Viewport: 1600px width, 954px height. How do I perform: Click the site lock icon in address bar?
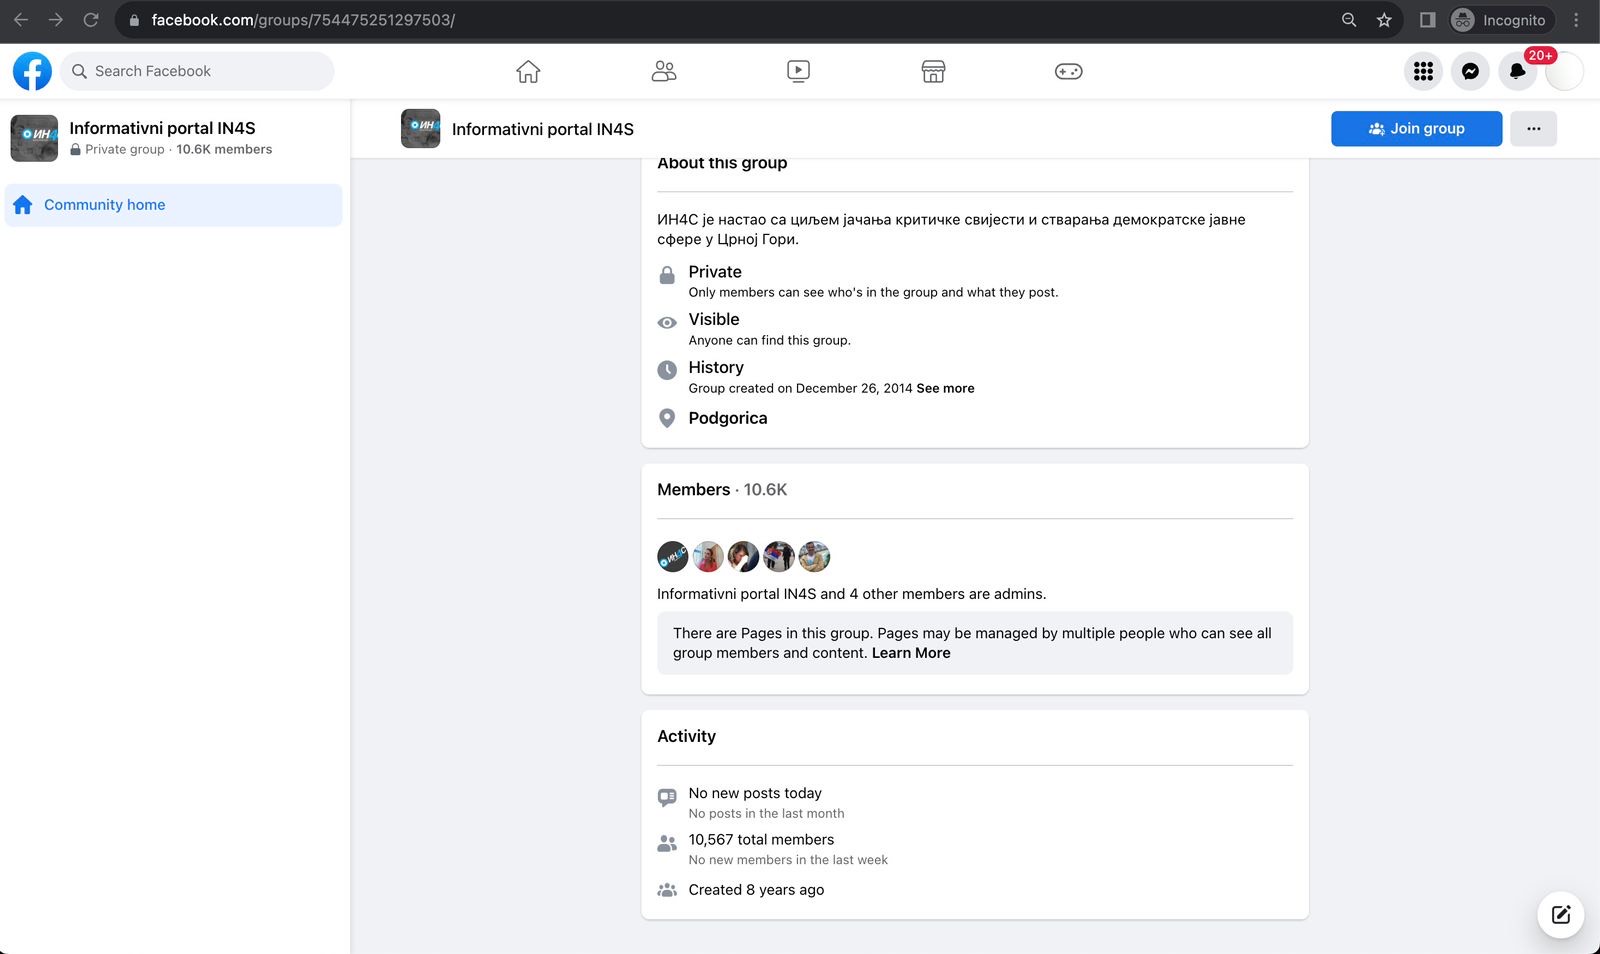(134, 20)
